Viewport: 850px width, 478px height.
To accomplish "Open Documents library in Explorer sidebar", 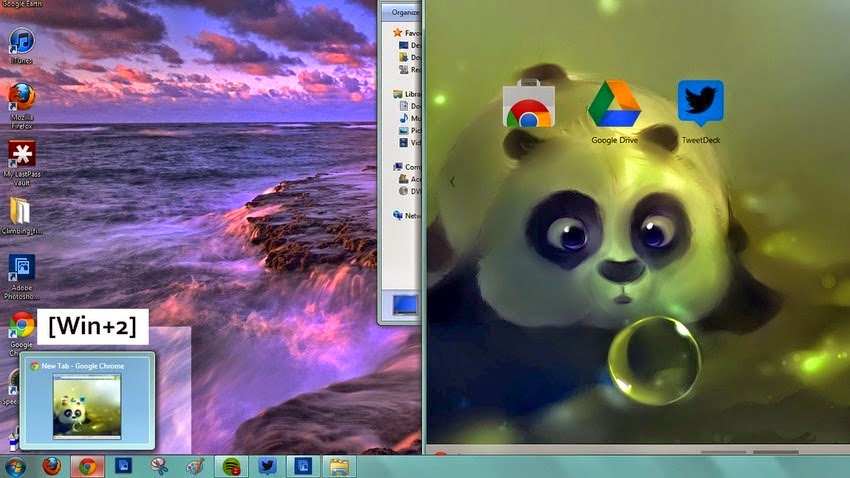I will (x=410, y=106).
